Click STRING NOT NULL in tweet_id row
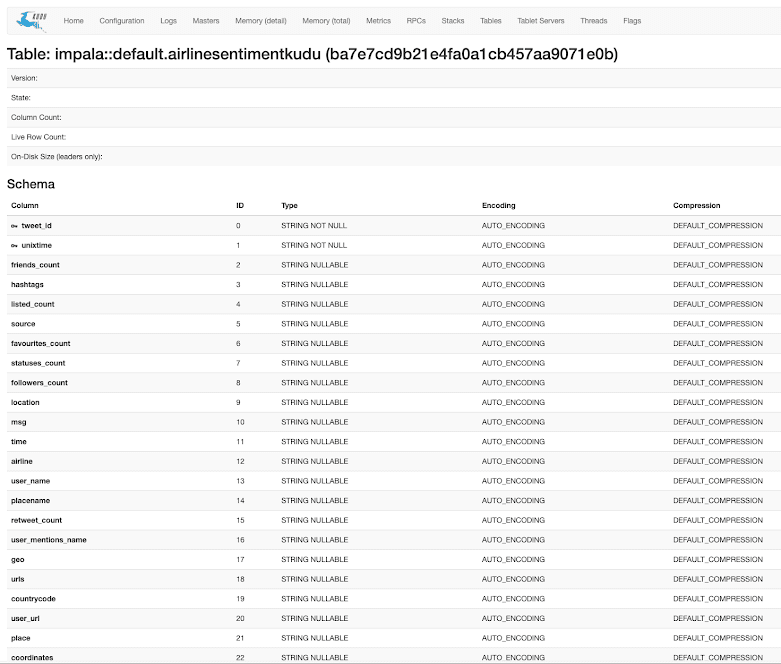Viewport: 781px width, 664px height. [314, 226]
